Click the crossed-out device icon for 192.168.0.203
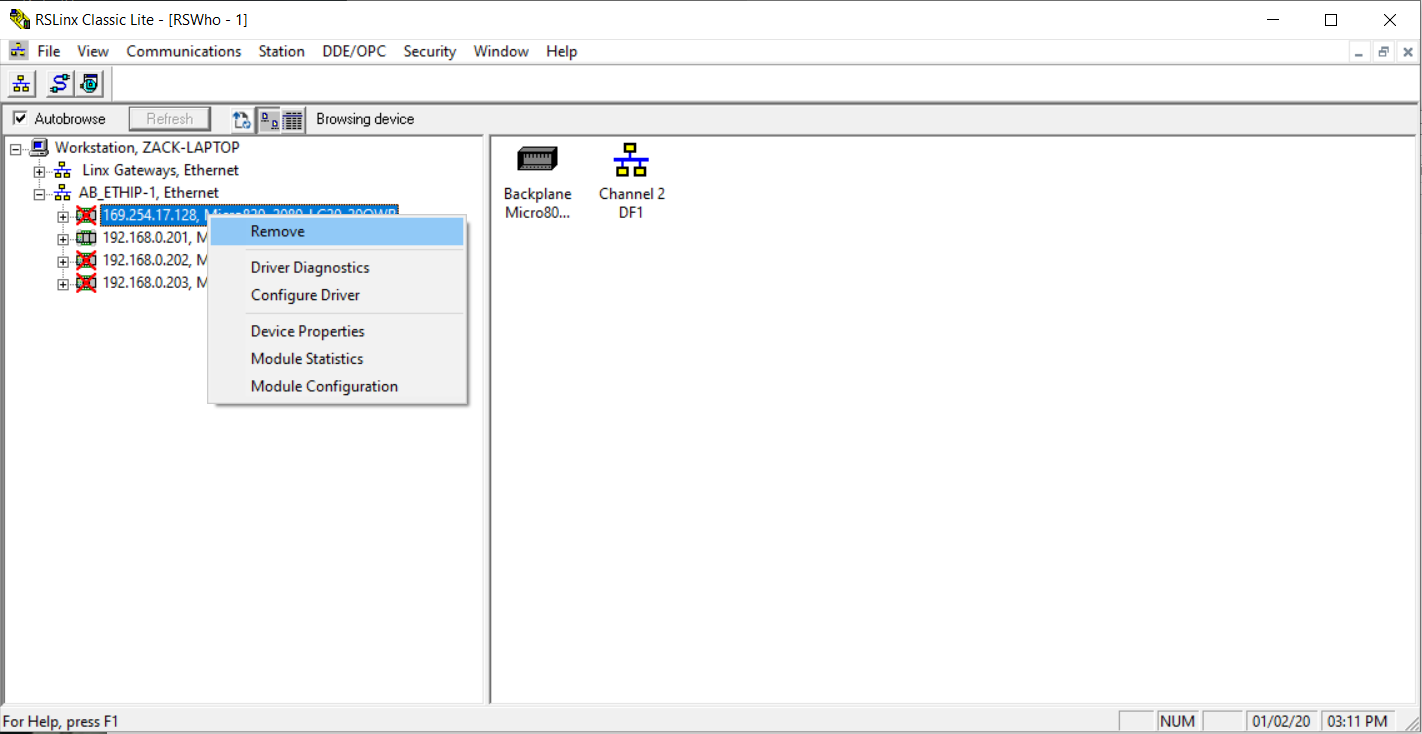Viewport: 1422px width, 734px height. coord(87,283)
